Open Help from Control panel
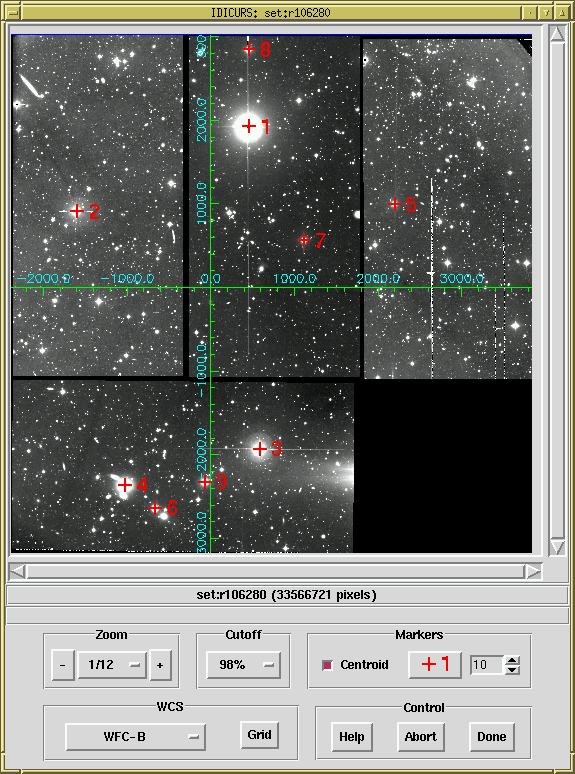 click(351, 737)
